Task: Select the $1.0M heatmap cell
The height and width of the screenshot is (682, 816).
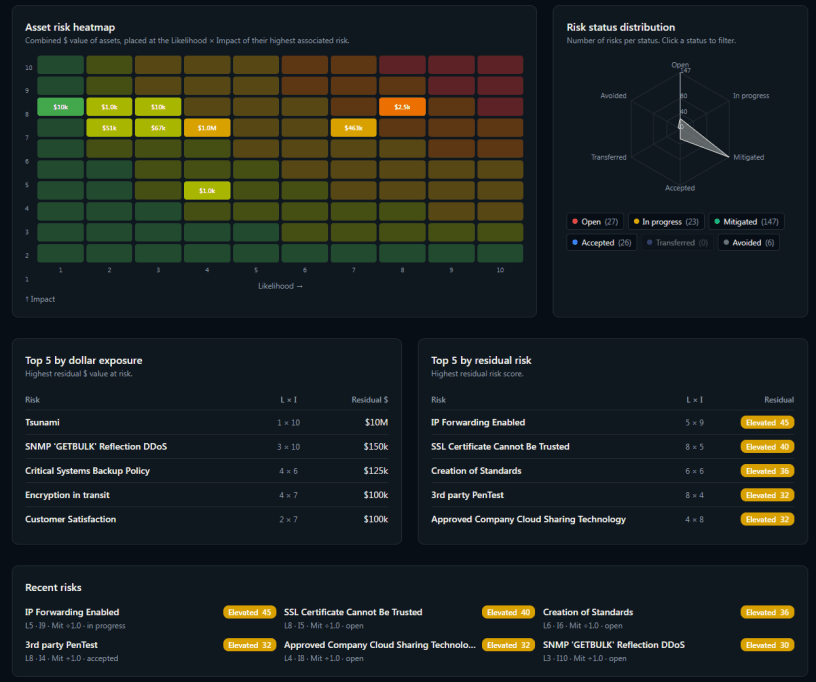Action: 207,128
